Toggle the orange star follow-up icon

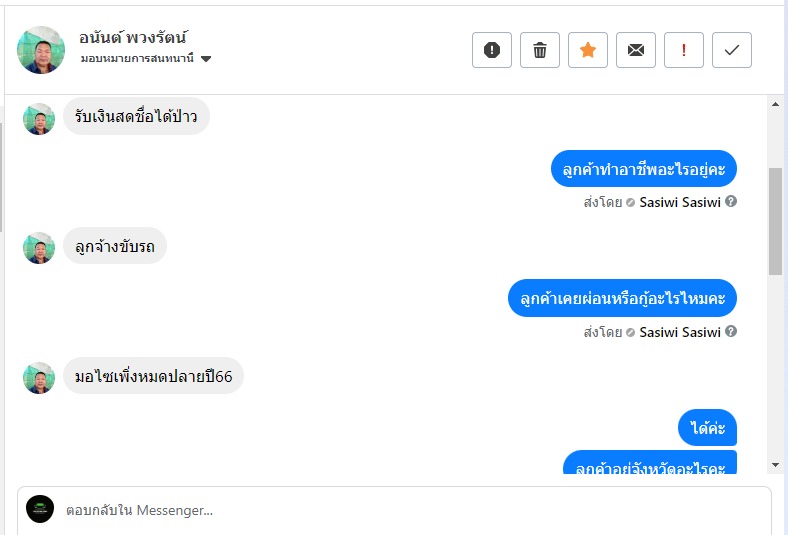tap(588, 50)
